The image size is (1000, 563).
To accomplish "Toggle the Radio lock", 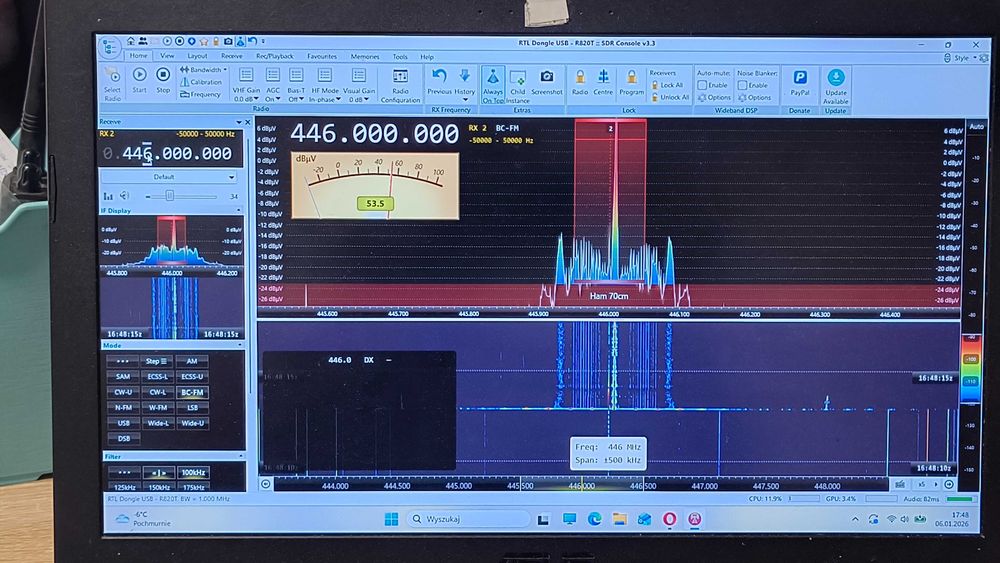I will [x=580, y=82].
